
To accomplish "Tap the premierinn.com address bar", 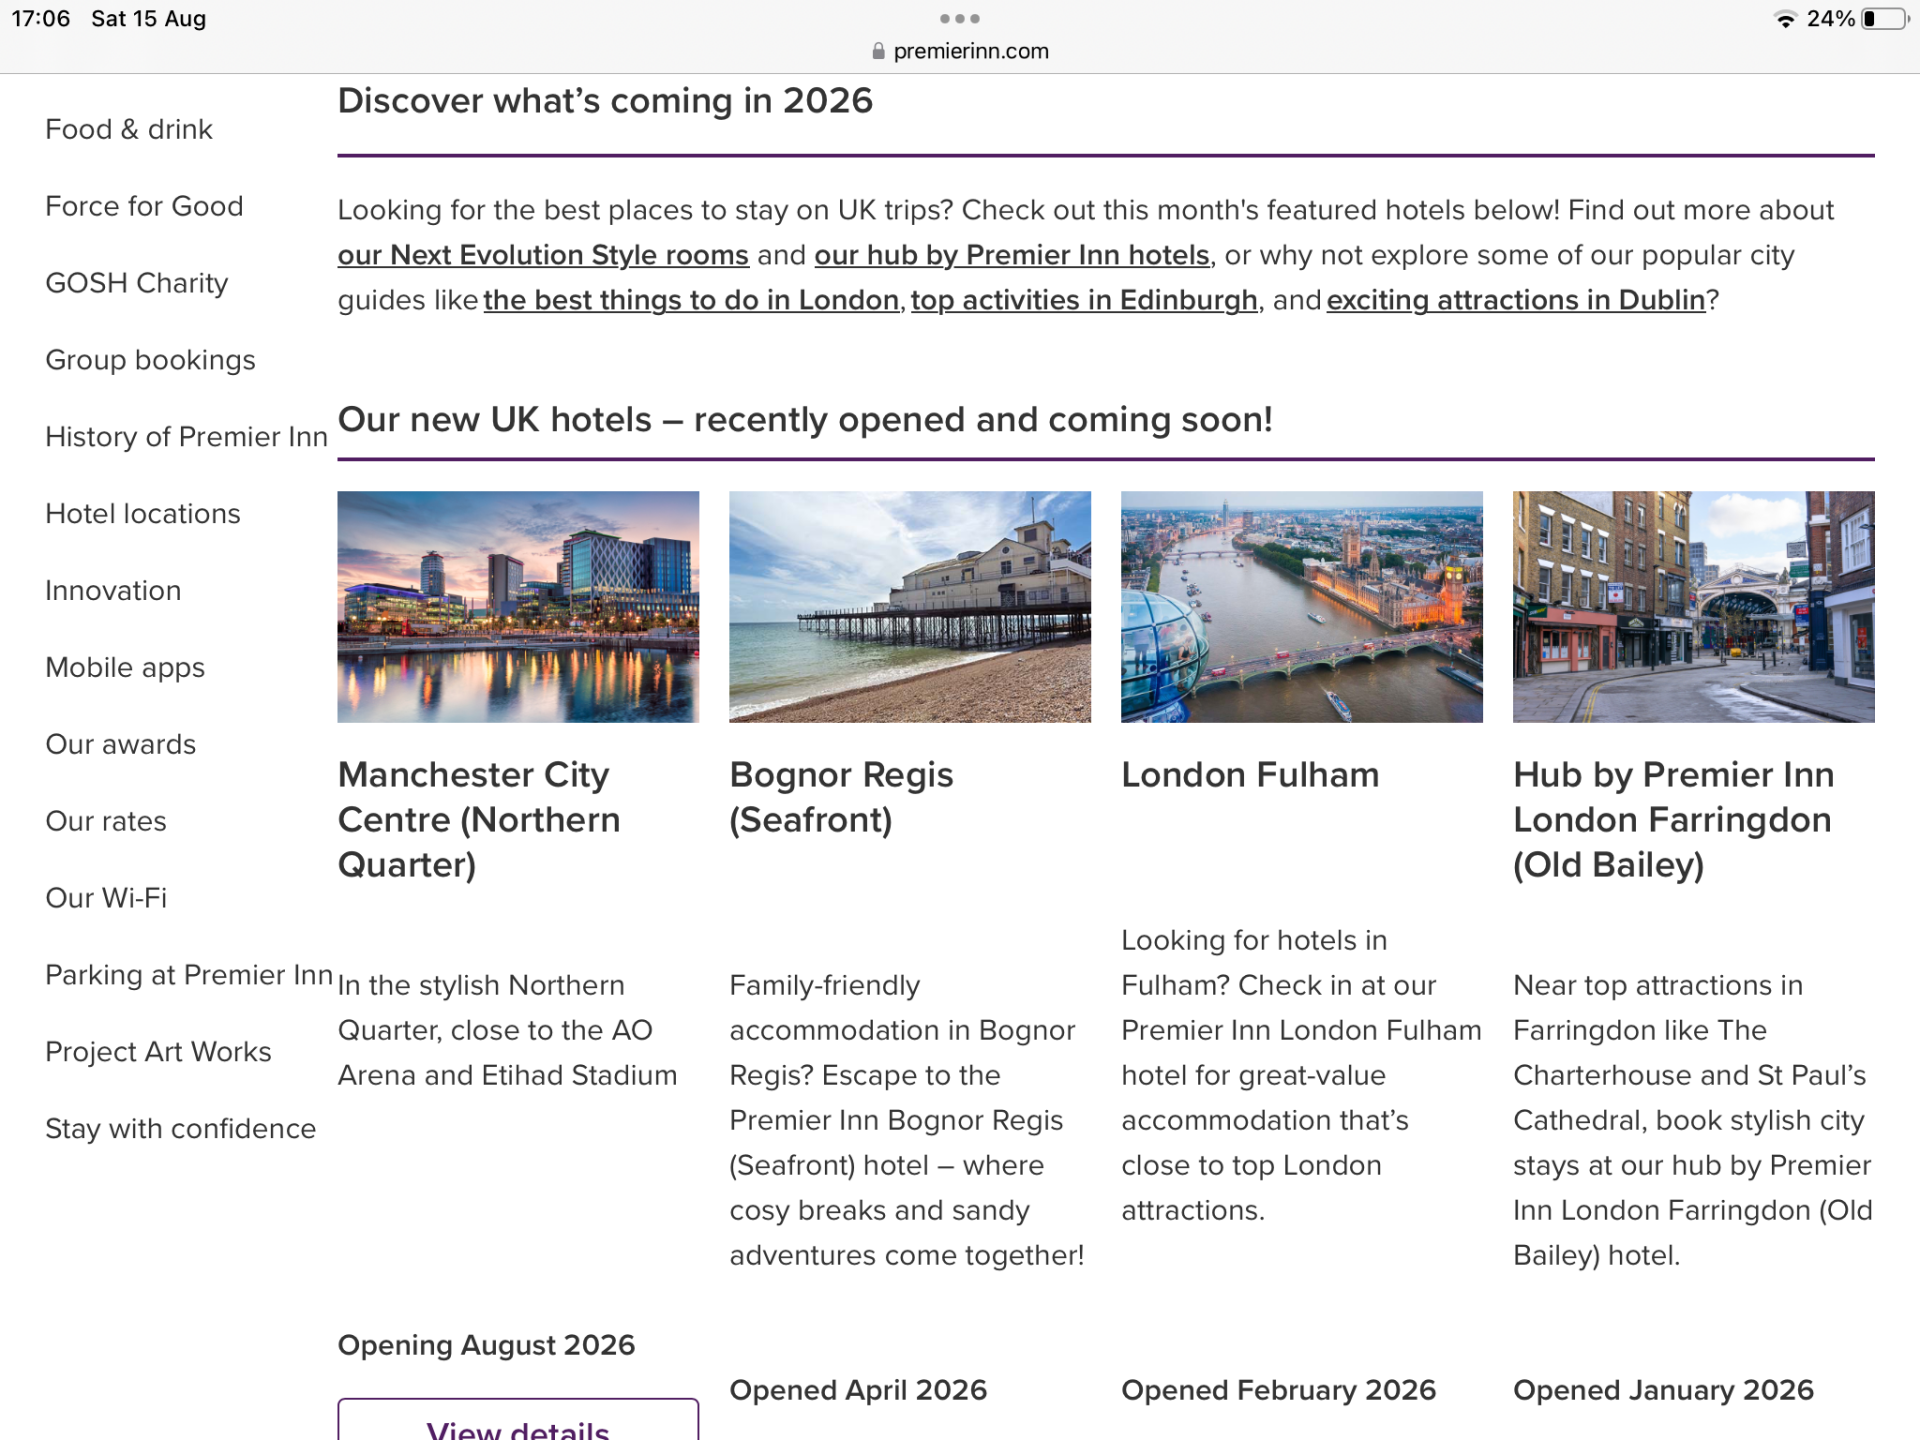I will [960, 51].
